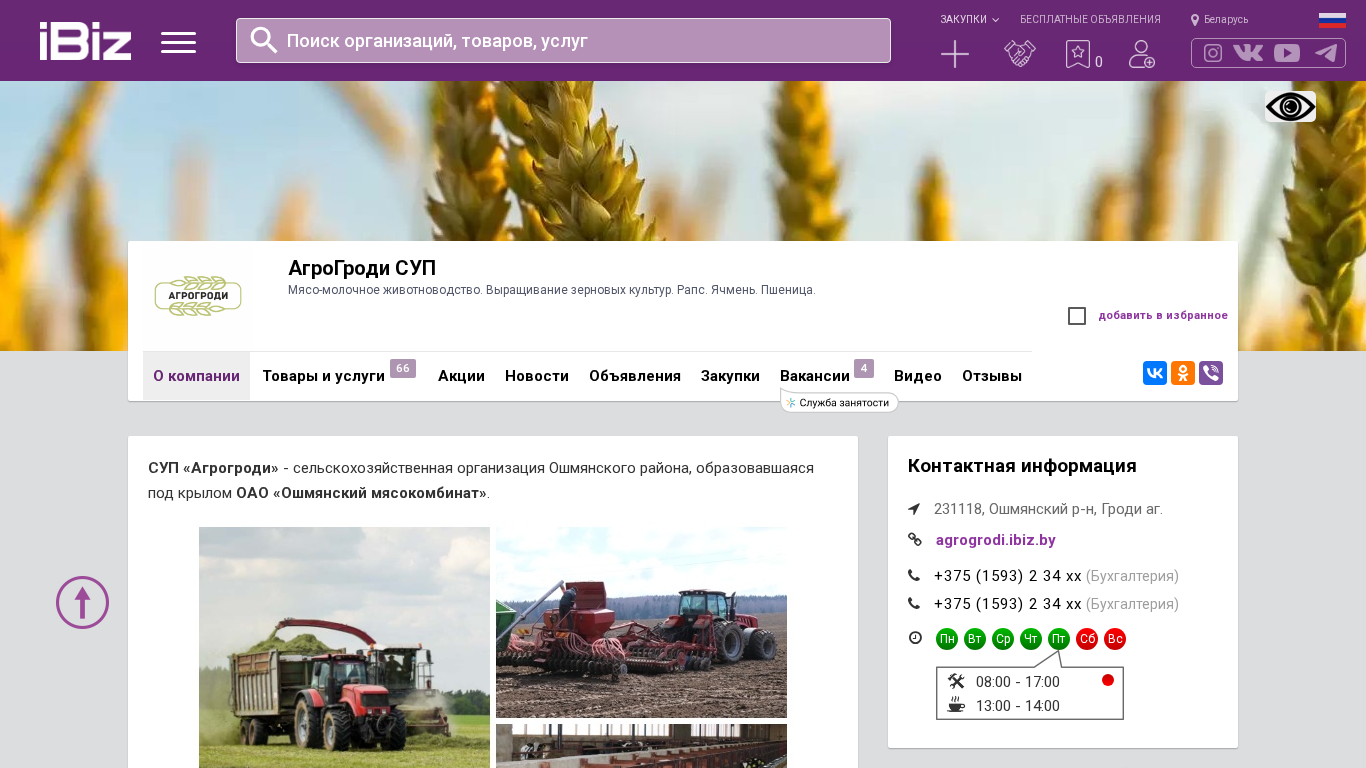Screen dimensions: 1366x768
Task: Select Tuesday (Вт) working day
Action: click(x=975, y=639)
